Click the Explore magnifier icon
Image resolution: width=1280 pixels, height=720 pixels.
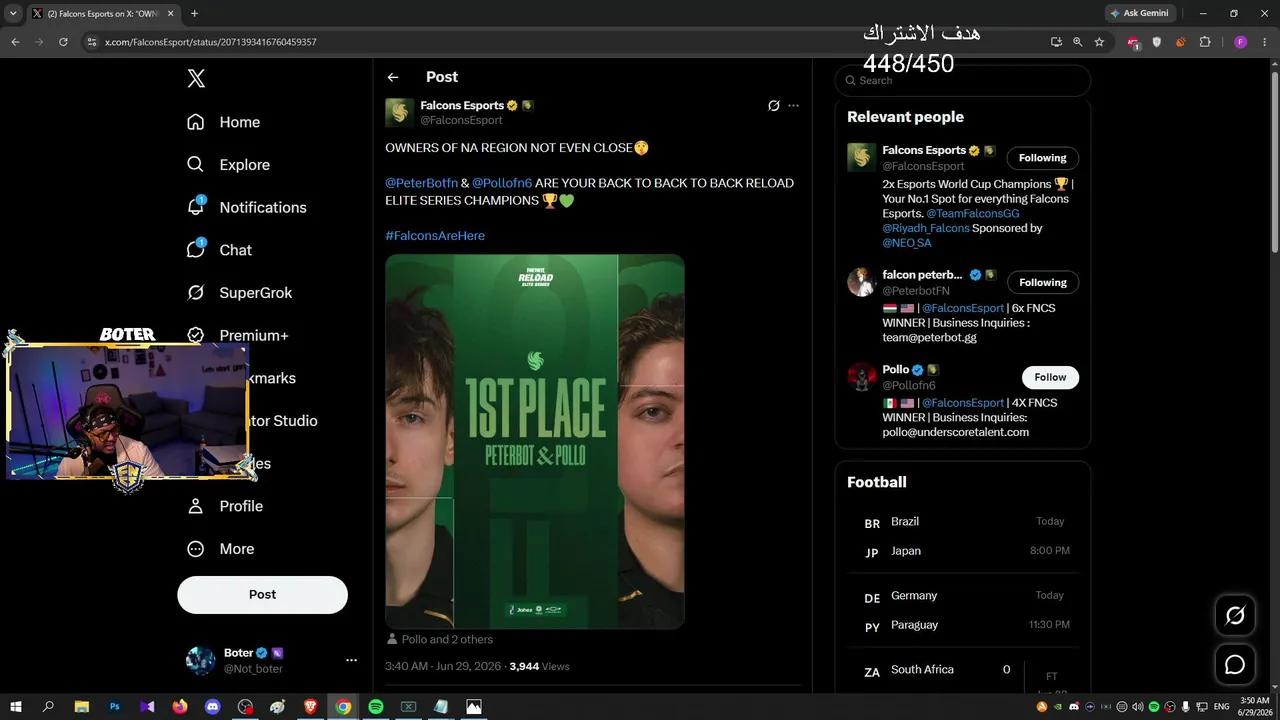[x=196, y=165]
